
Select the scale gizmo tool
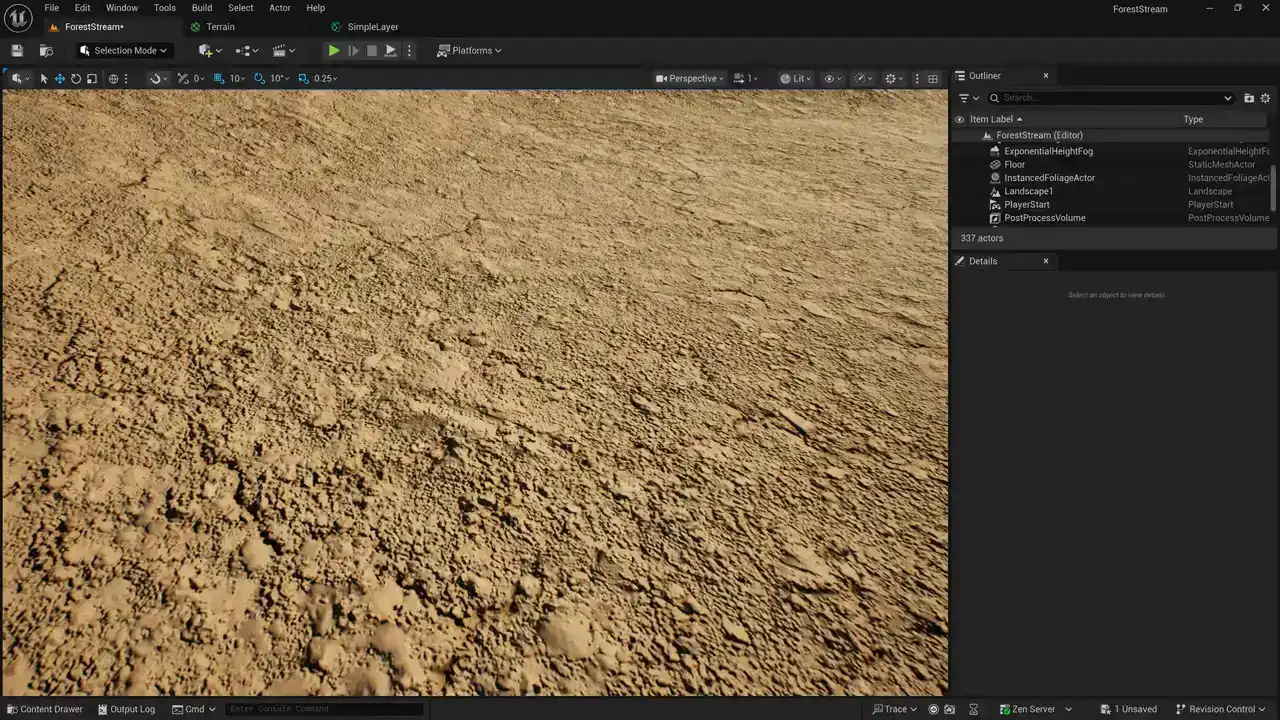click(92, 78)
